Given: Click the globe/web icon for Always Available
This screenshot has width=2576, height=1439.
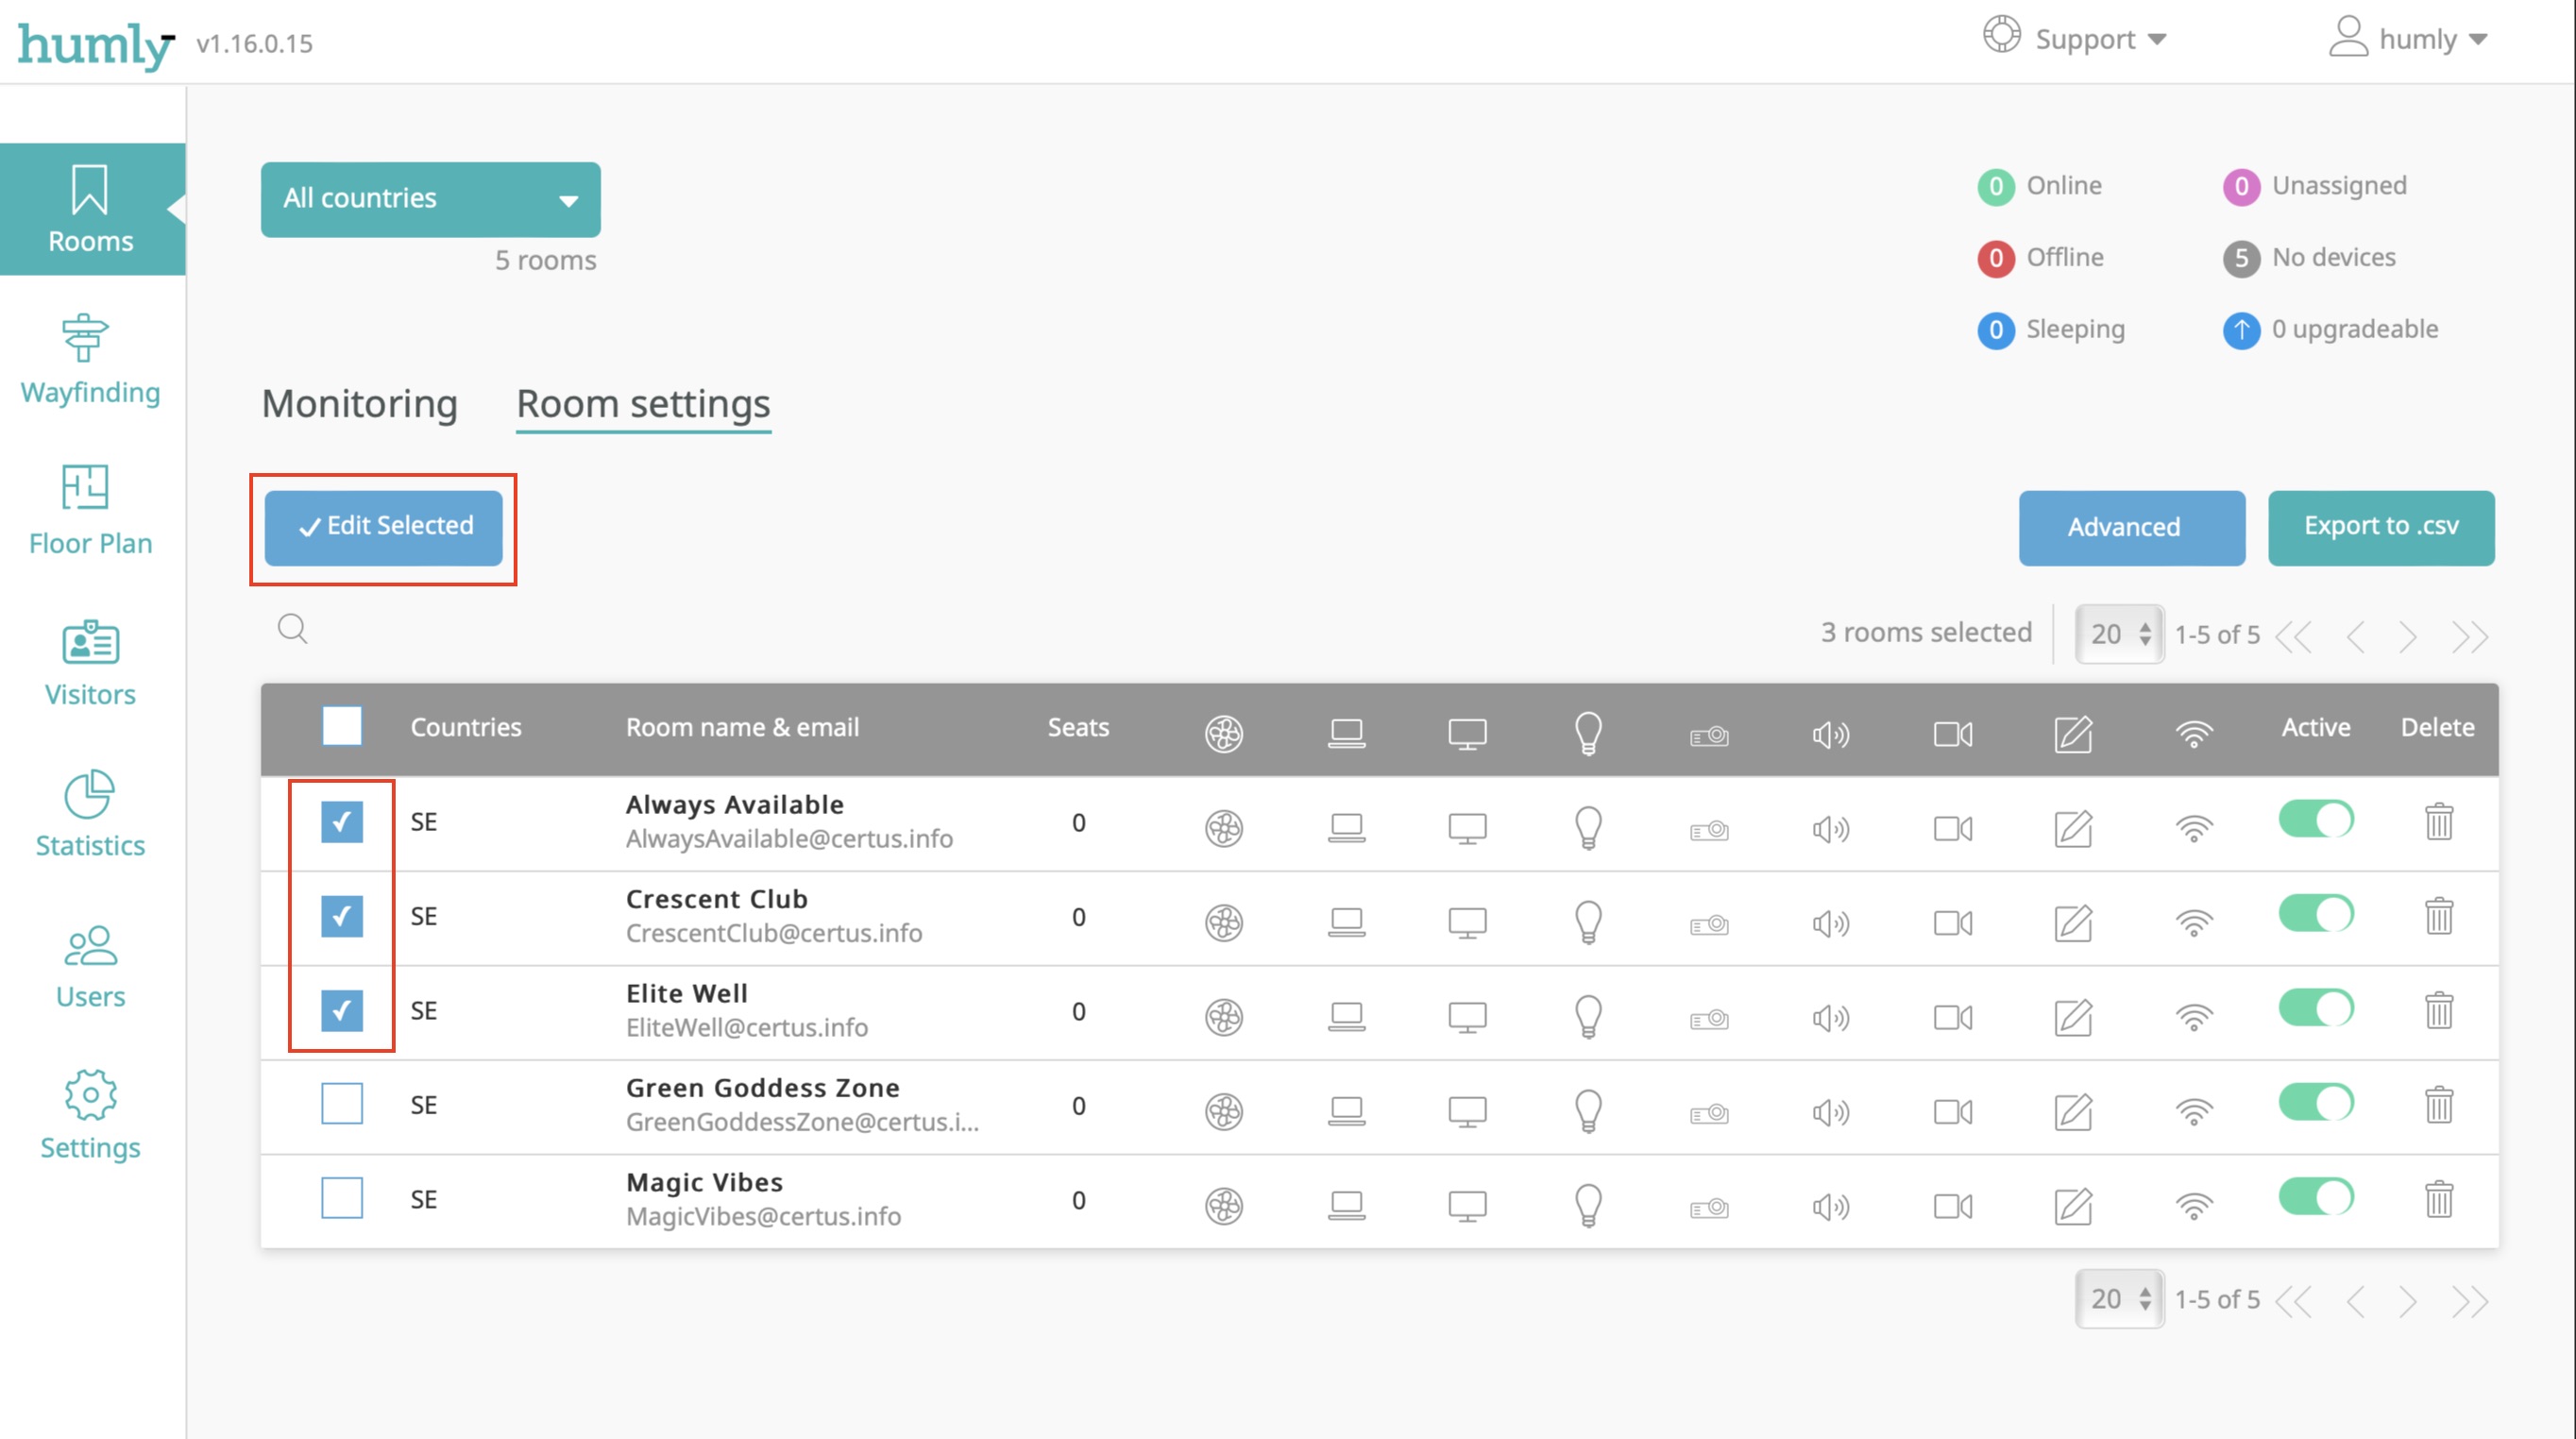Looking at the screenshot, I should pyautogui.click(x=1225, y=823).
